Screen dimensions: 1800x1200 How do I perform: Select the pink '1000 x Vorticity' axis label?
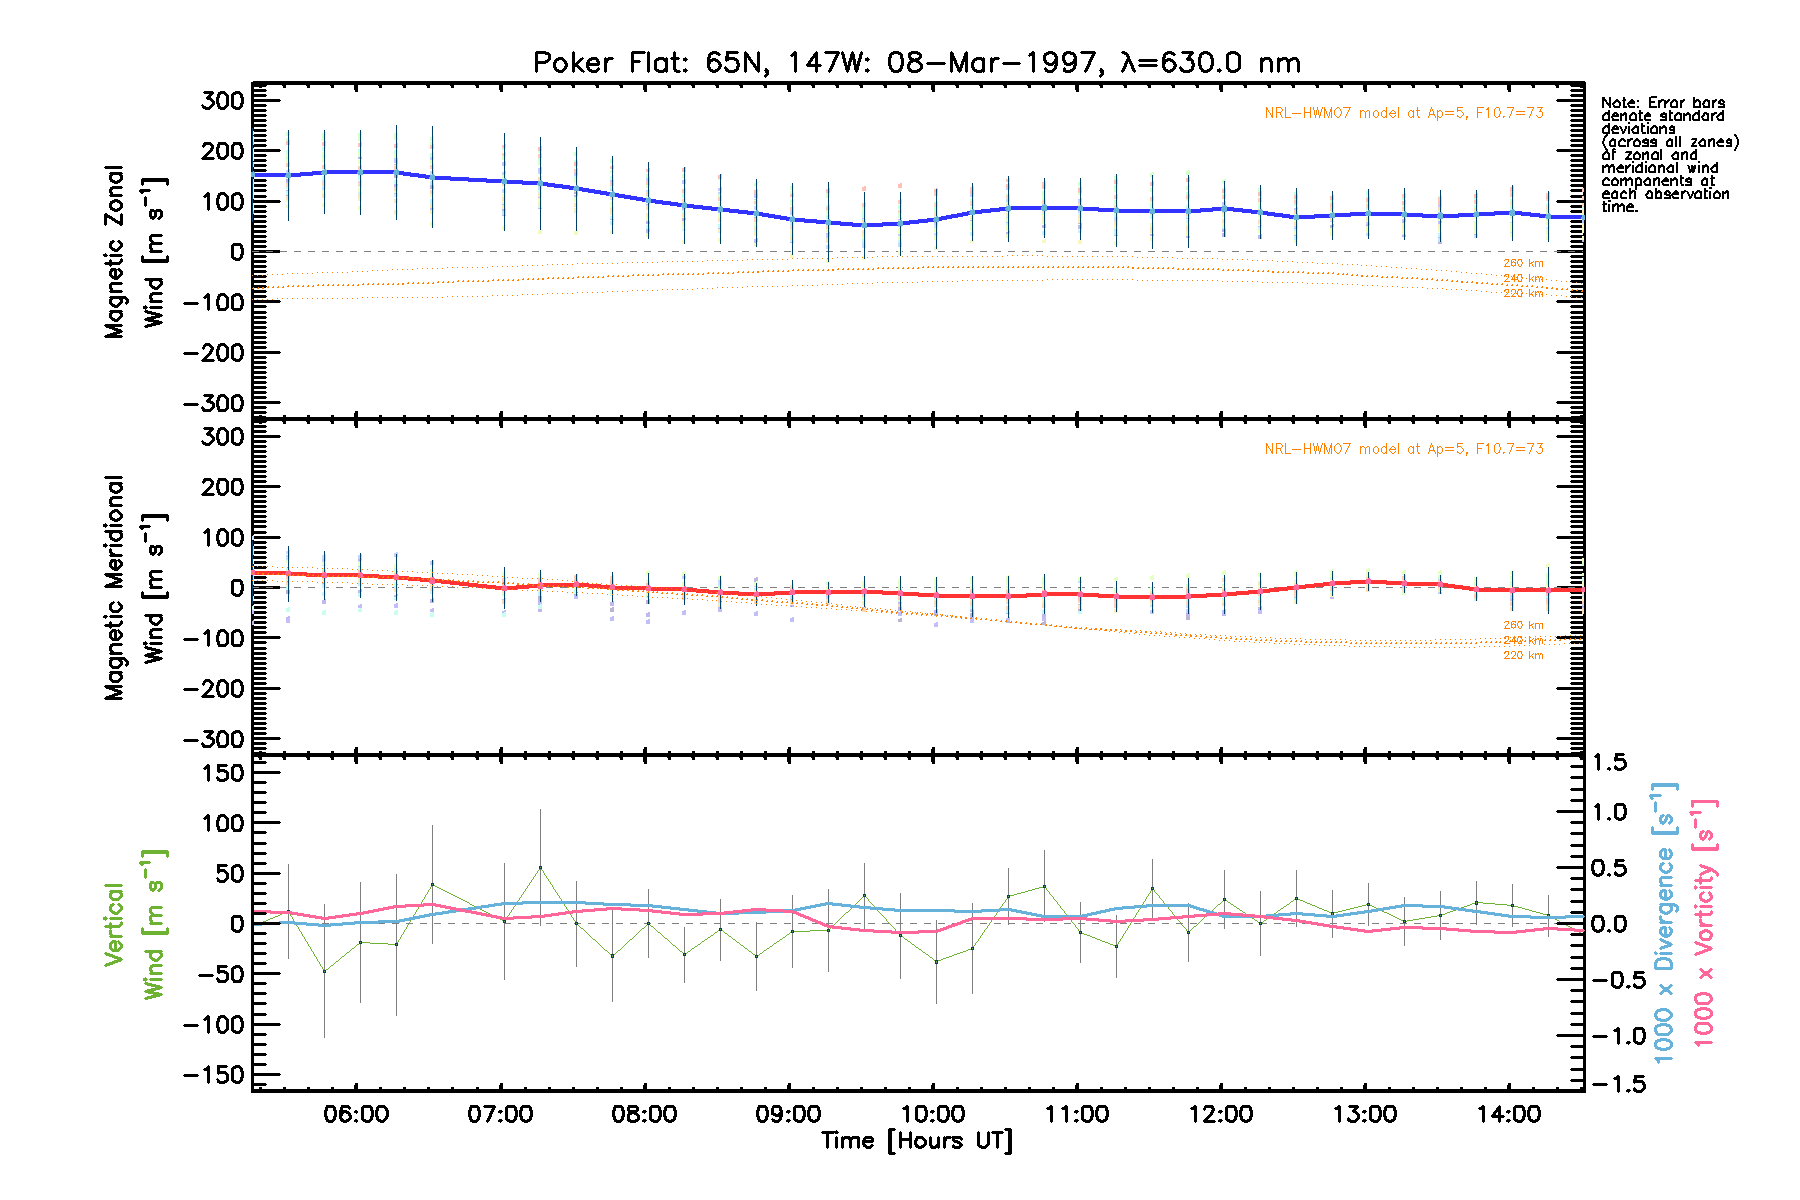1704,922
